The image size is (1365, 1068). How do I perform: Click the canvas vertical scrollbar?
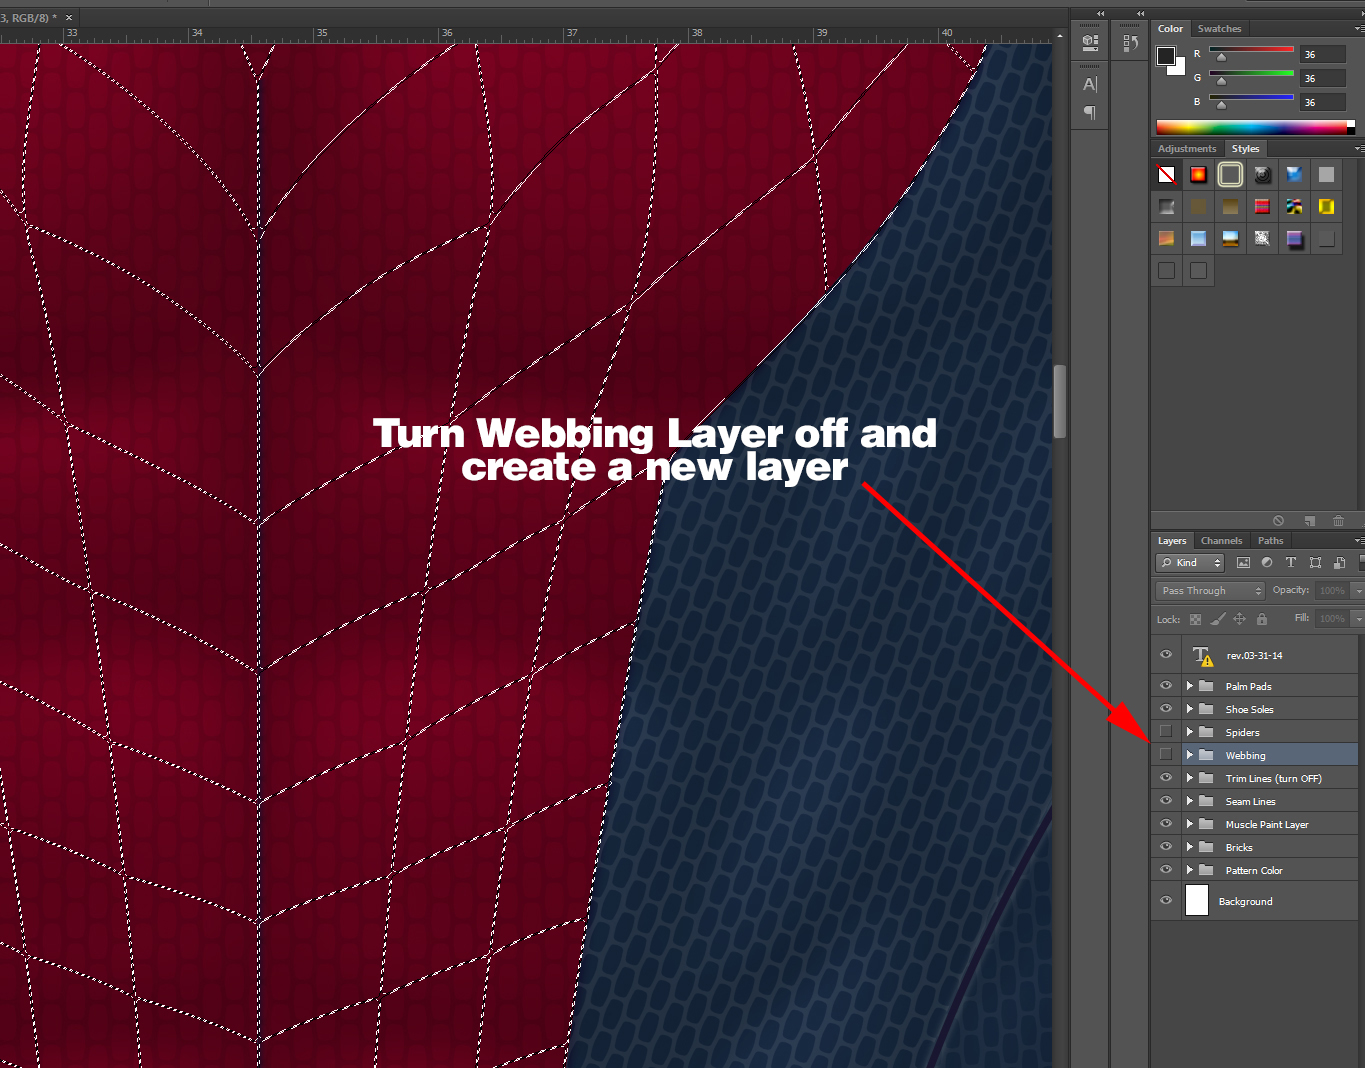(1060, 401)
